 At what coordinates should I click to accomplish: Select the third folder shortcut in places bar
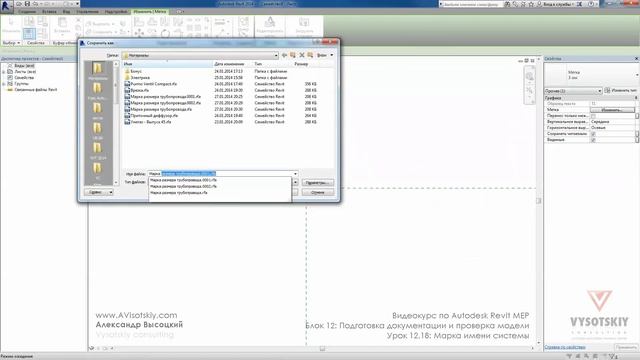pyautogui.click(x=98, y=111)
